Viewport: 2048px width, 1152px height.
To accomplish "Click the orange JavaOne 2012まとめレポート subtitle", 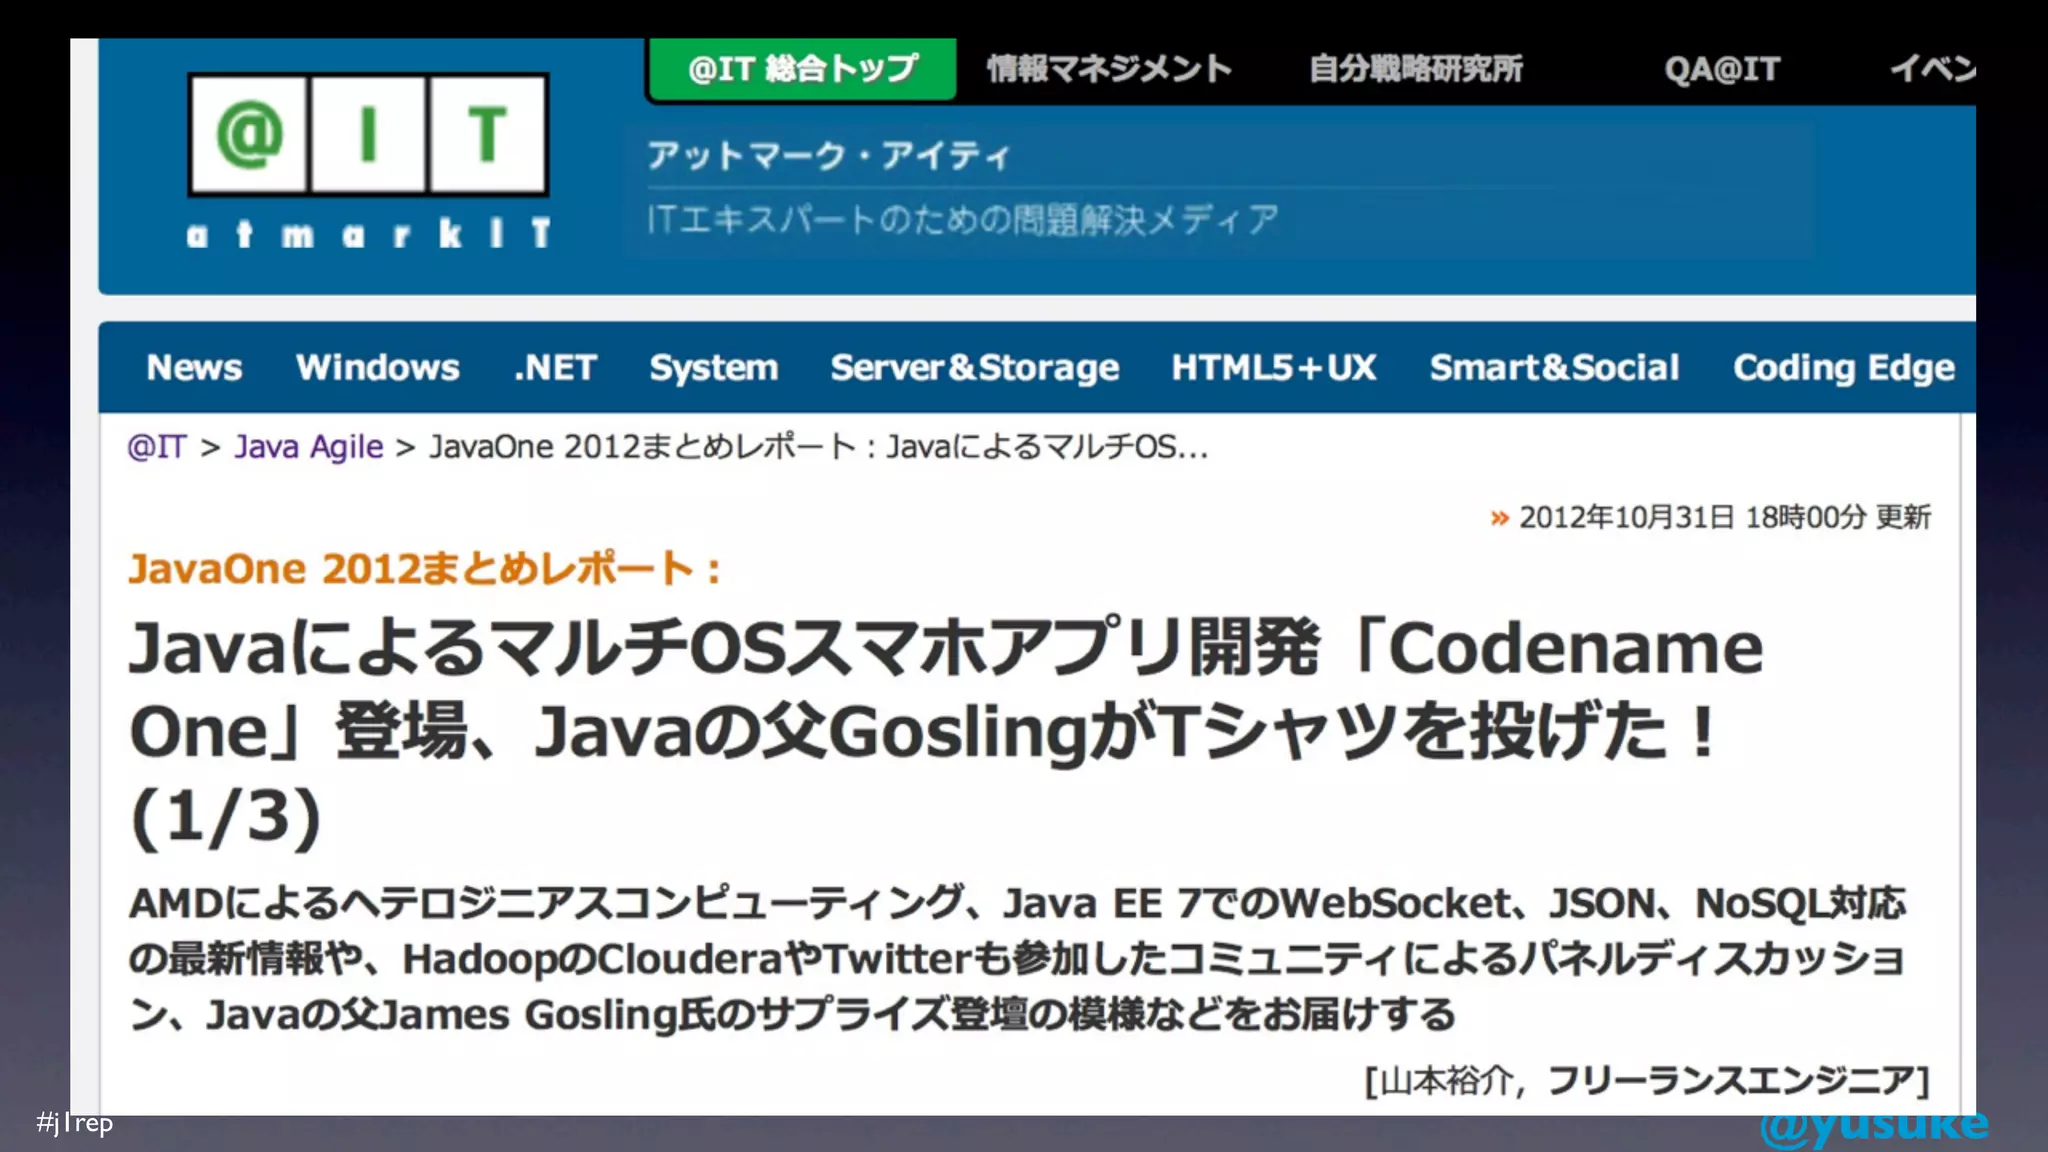I will 425,569.
